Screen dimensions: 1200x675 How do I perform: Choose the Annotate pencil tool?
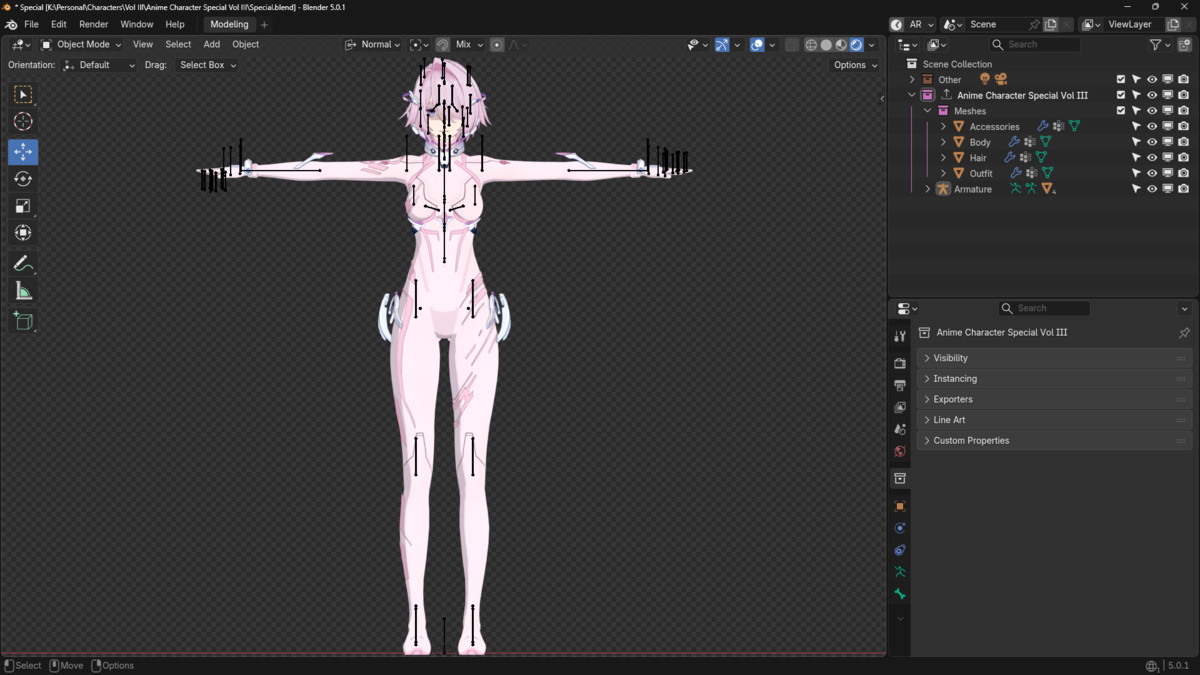click(23, 264)
